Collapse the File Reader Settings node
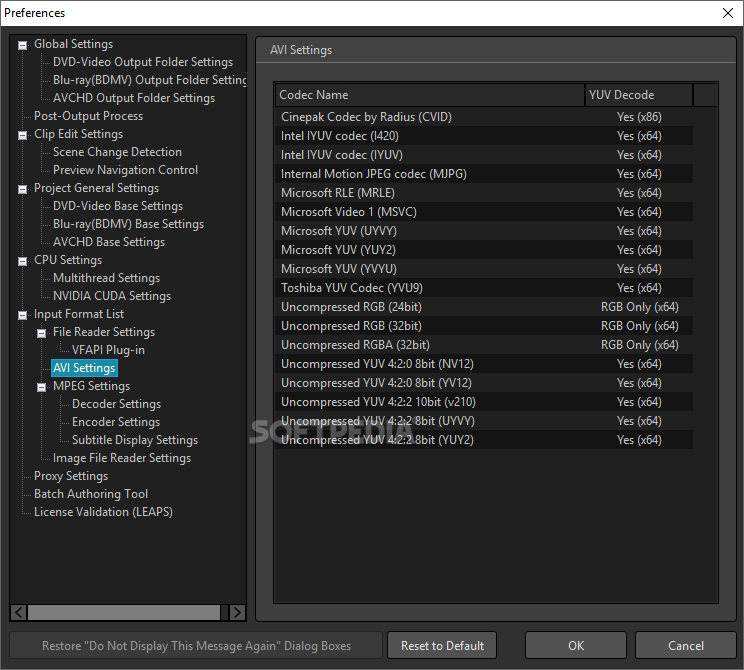The width and height of the screenshot is (744, 670). coord(41,334)
